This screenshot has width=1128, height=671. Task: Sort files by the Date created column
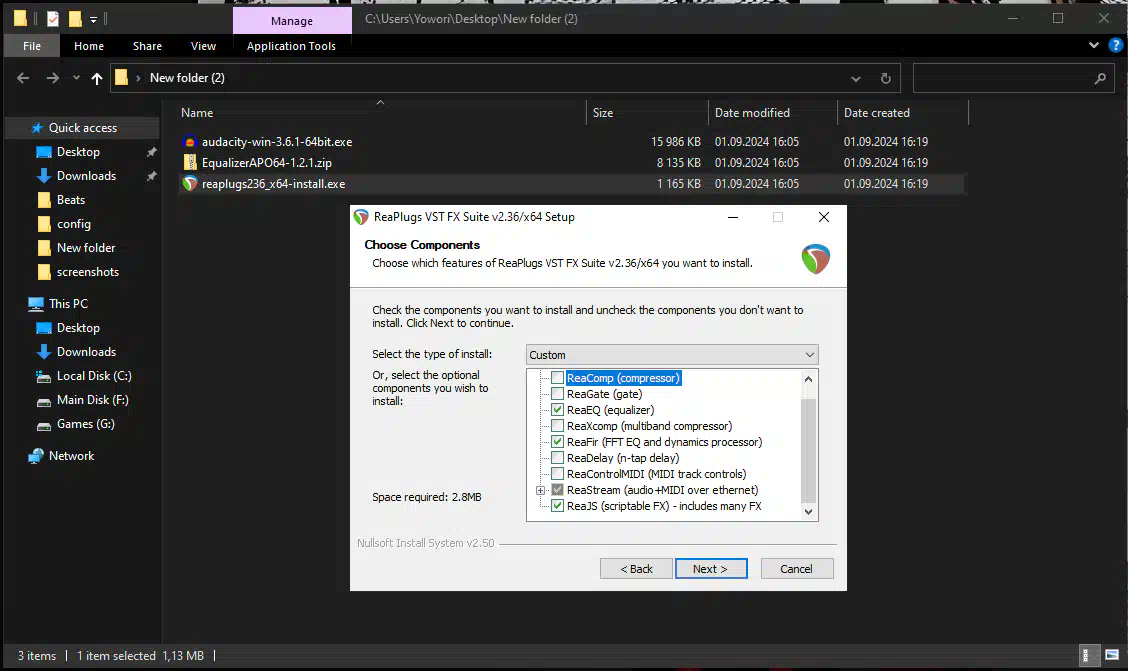903,113
